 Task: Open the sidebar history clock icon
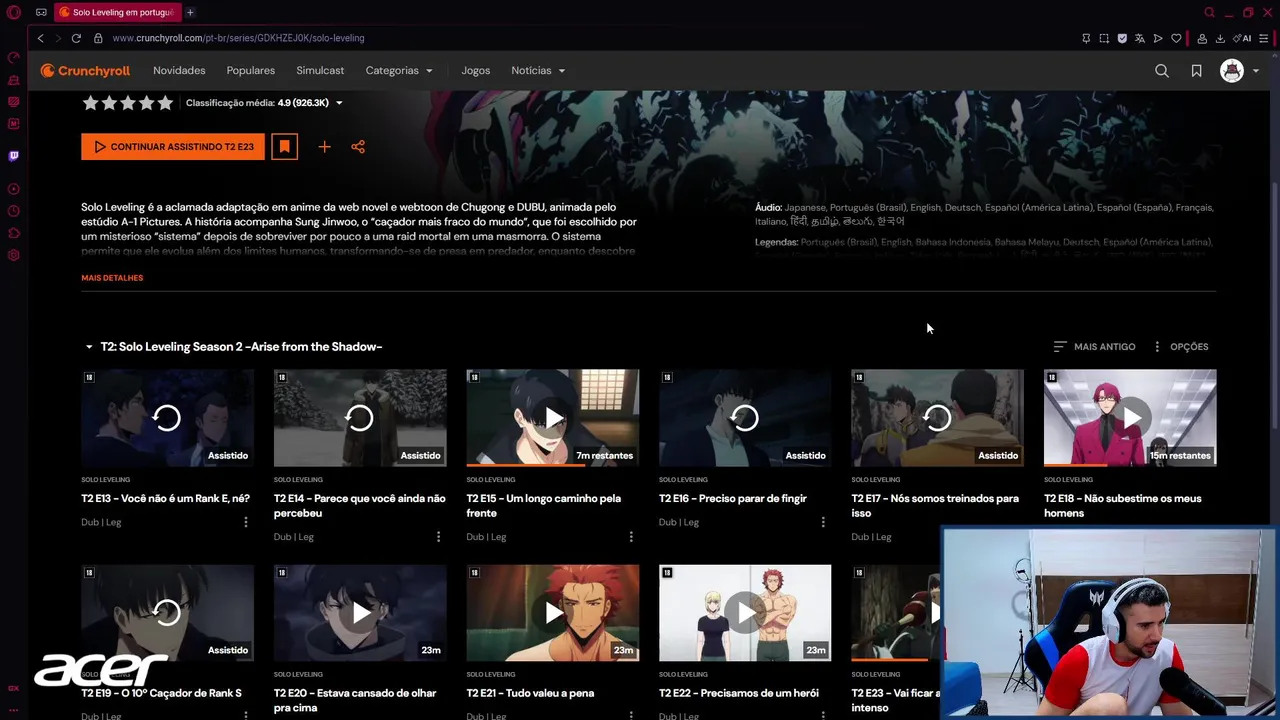pos(13,211)
